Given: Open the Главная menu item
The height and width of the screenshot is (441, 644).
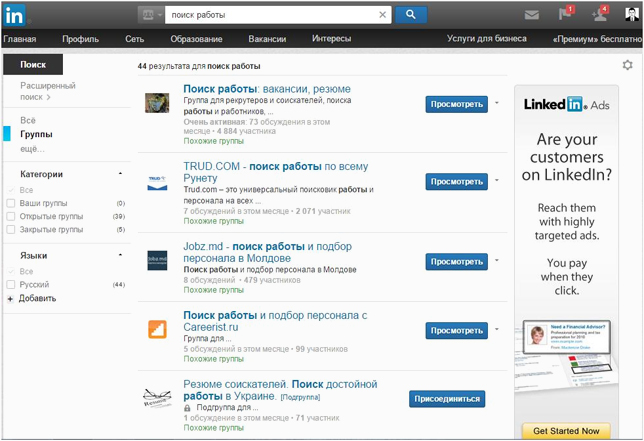Looking at the screenshot, I should coord(20,39).
